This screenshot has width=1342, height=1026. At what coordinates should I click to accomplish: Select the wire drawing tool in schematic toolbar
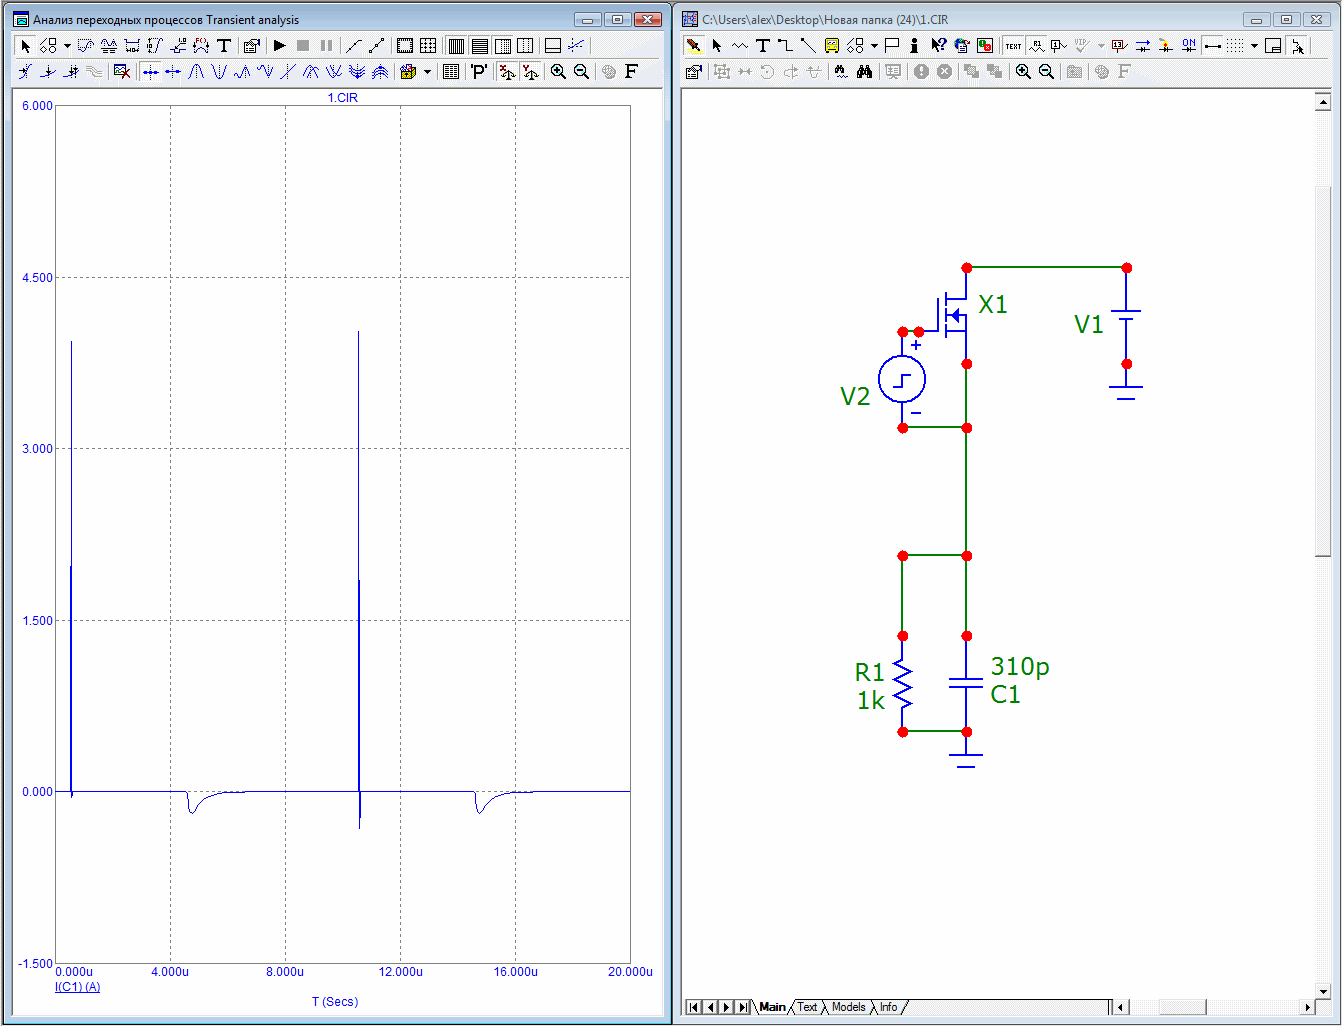[x=785, y=46]
